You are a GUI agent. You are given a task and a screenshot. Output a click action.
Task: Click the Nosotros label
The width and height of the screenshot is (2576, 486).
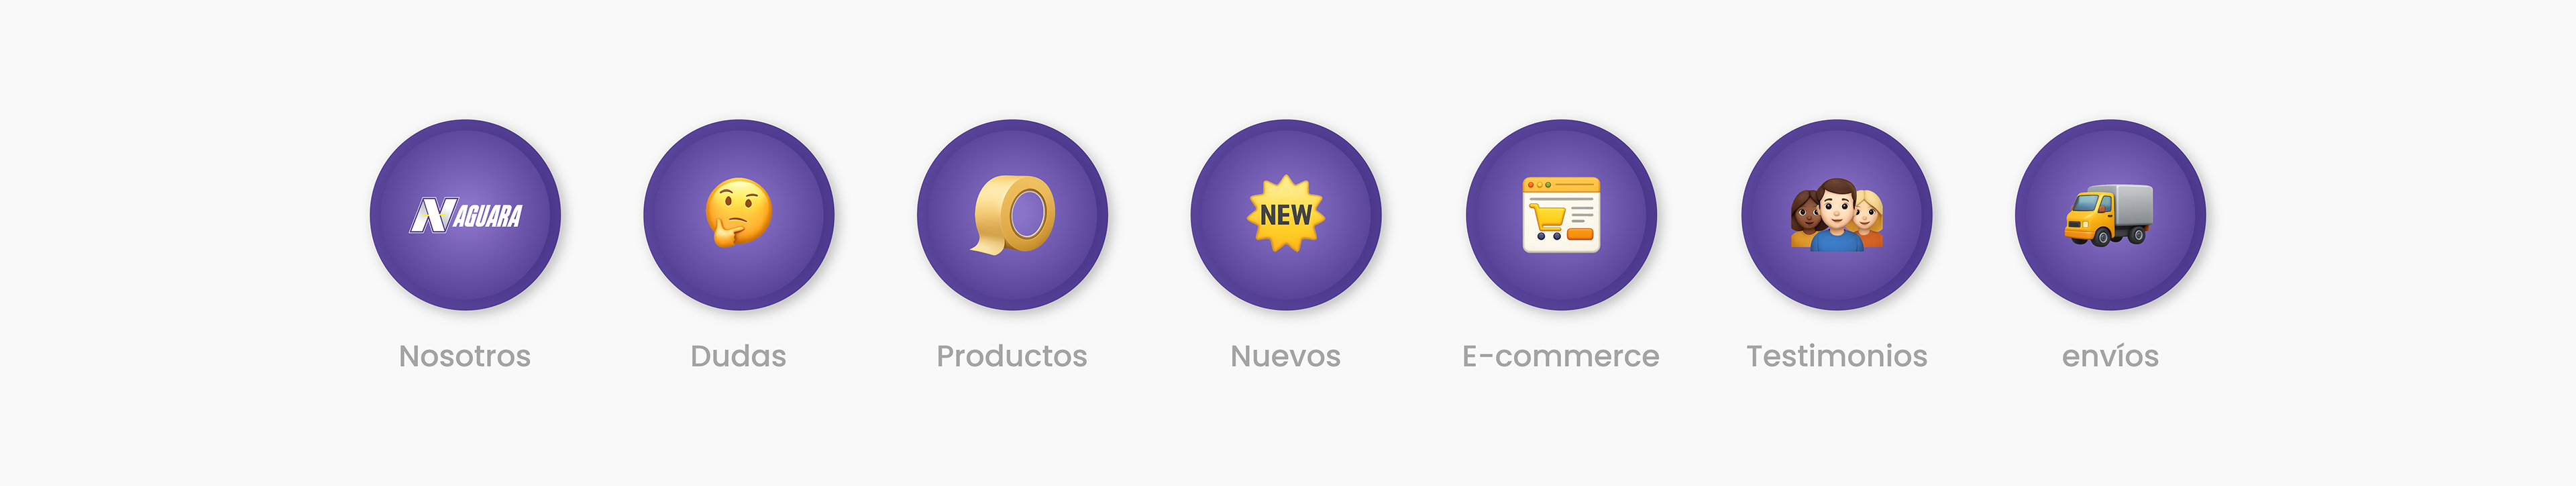[x=465, y=356]
